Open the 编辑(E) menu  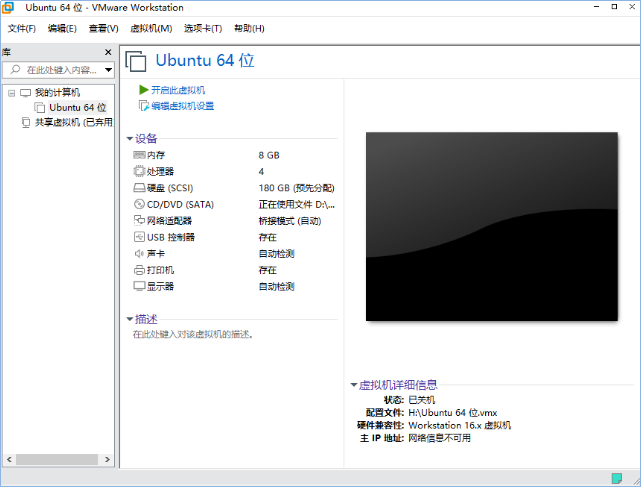[x=62, y=28]
